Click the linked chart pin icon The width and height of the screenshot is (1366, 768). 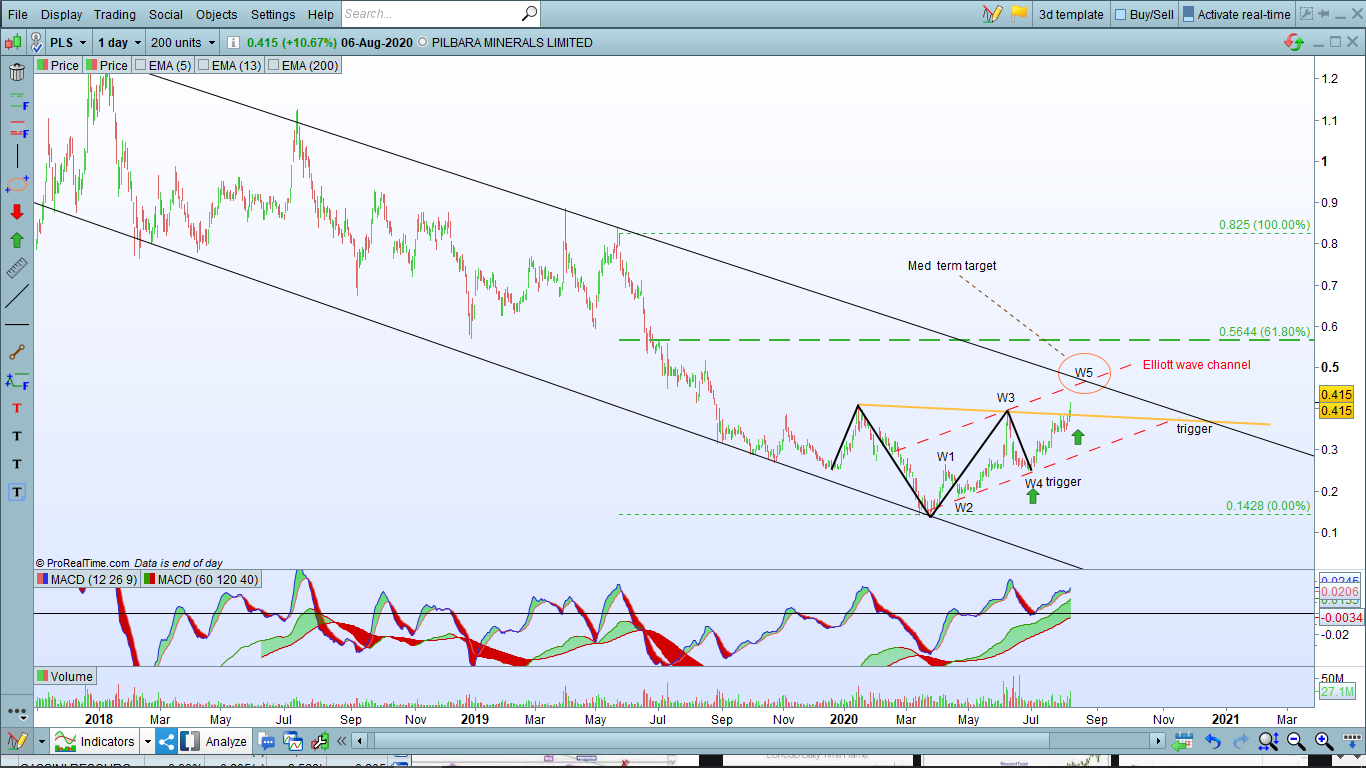point(37,42)
